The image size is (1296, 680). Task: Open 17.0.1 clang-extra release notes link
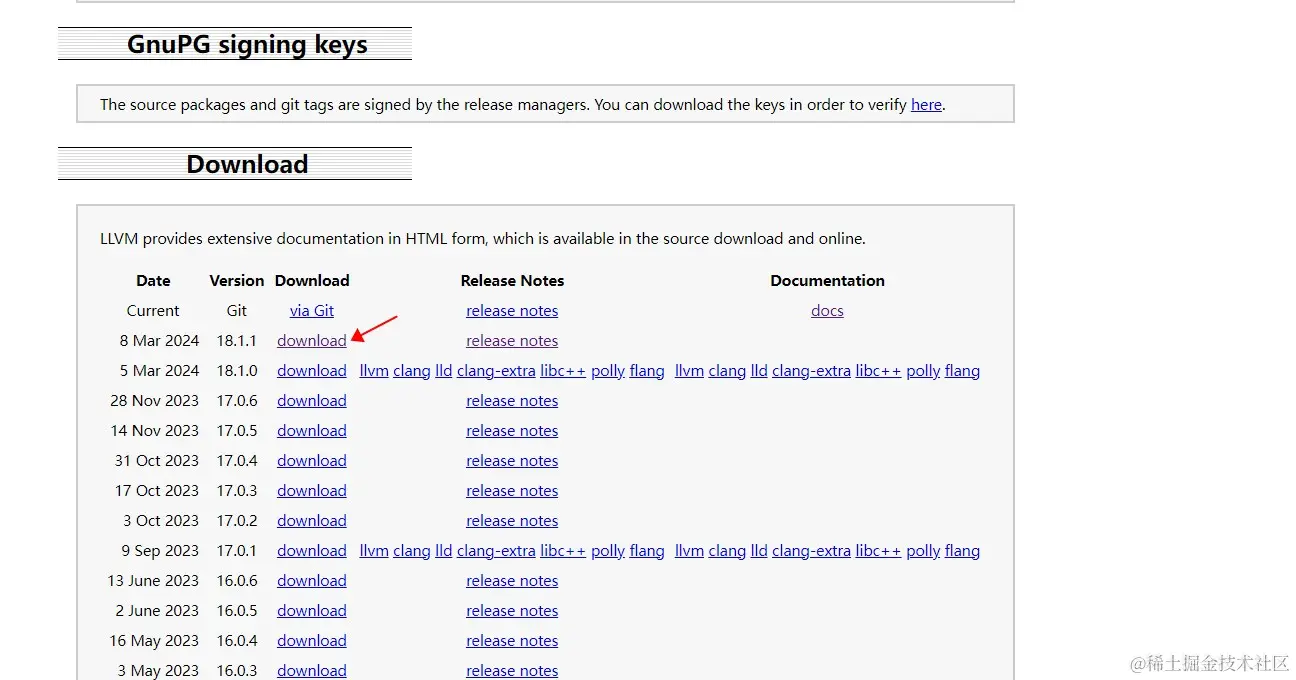[496, 551]
